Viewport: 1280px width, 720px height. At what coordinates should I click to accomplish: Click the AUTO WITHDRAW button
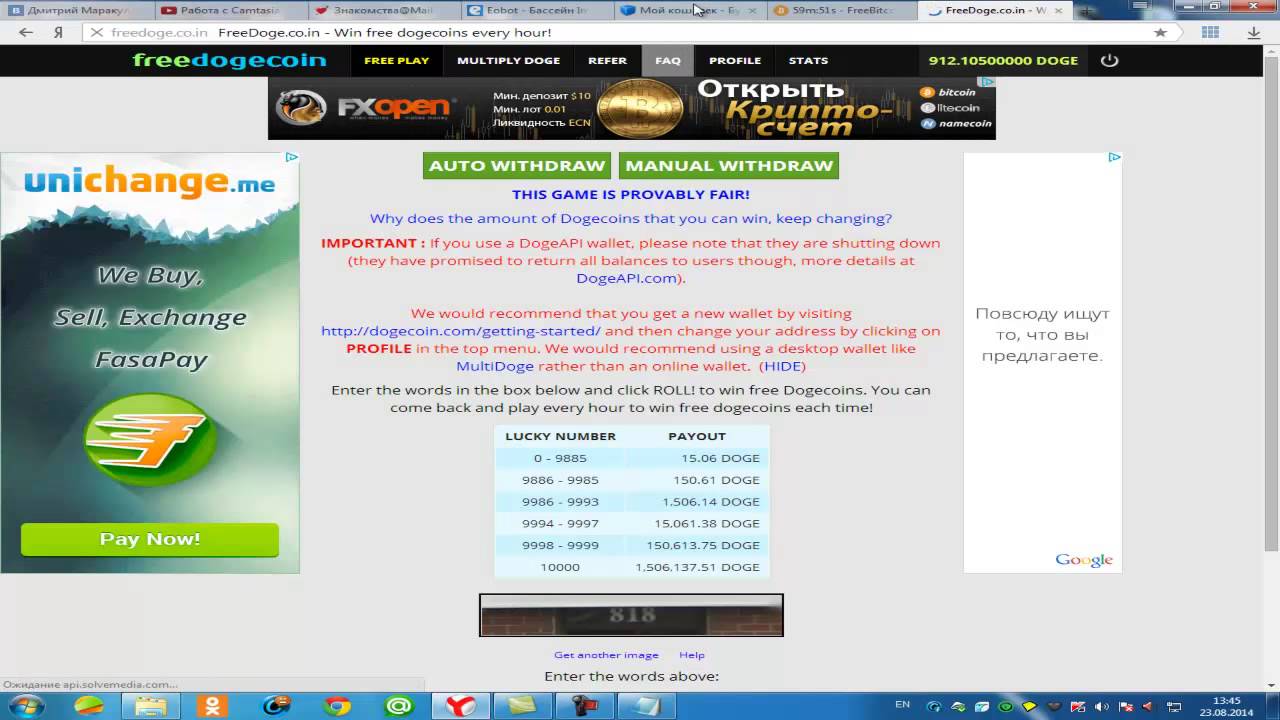point(517,166)
